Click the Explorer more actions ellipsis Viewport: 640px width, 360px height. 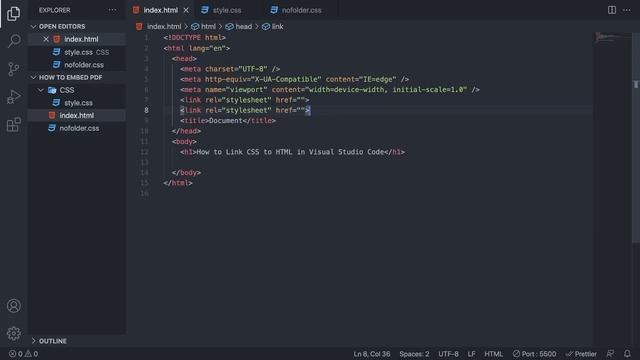112,10
